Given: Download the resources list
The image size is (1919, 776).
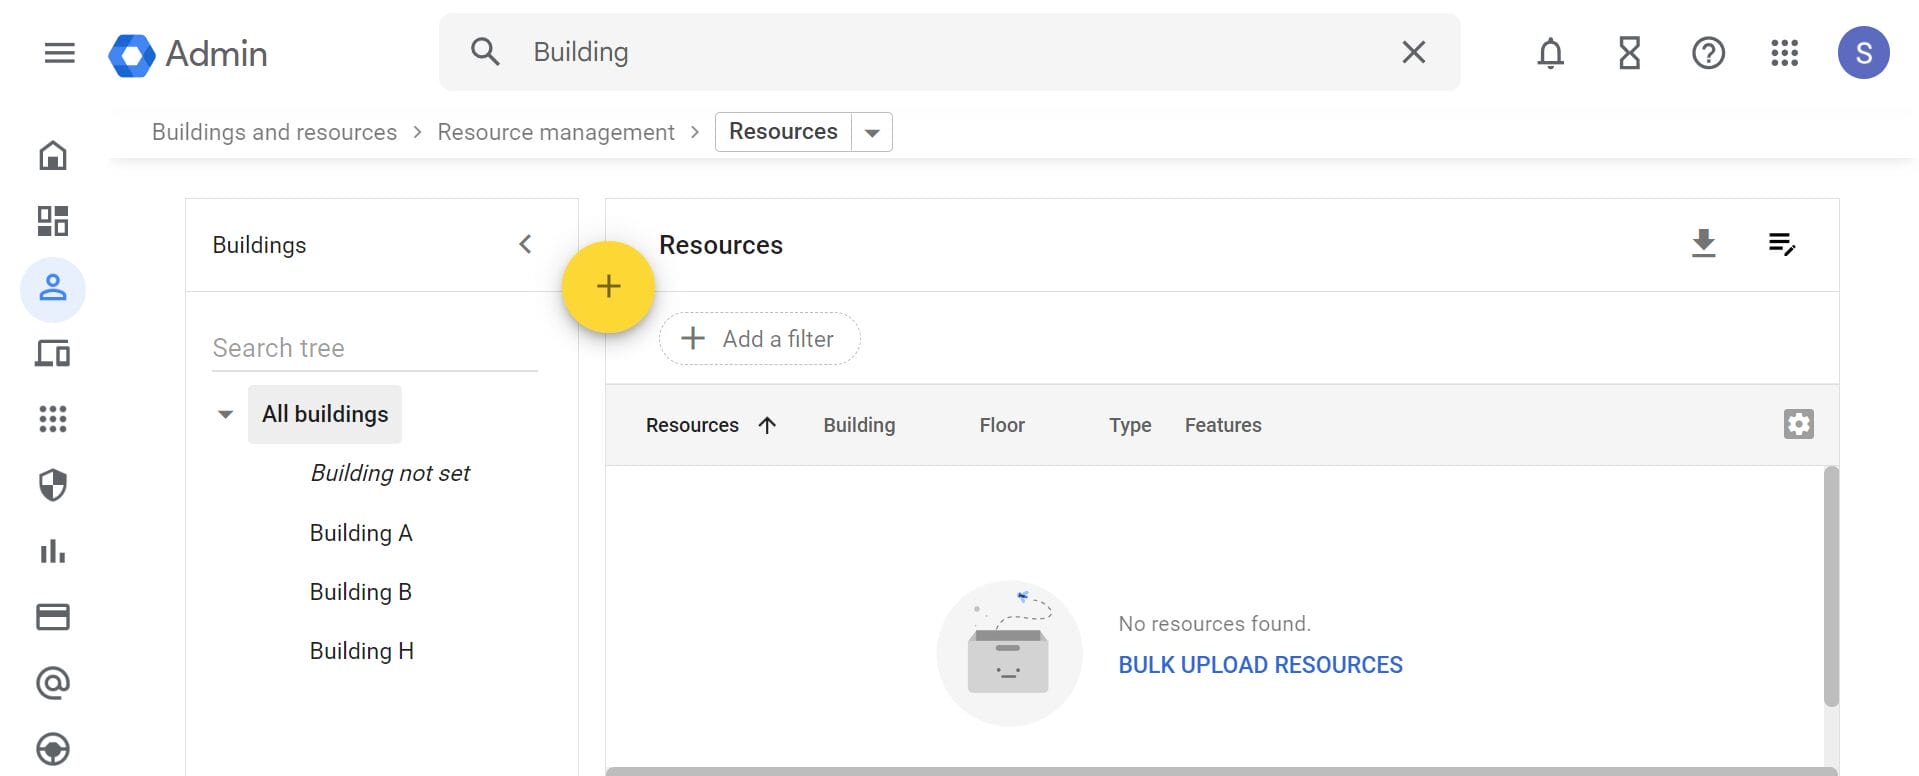Looking at the screenshot, I should [x=1703, y=244].
